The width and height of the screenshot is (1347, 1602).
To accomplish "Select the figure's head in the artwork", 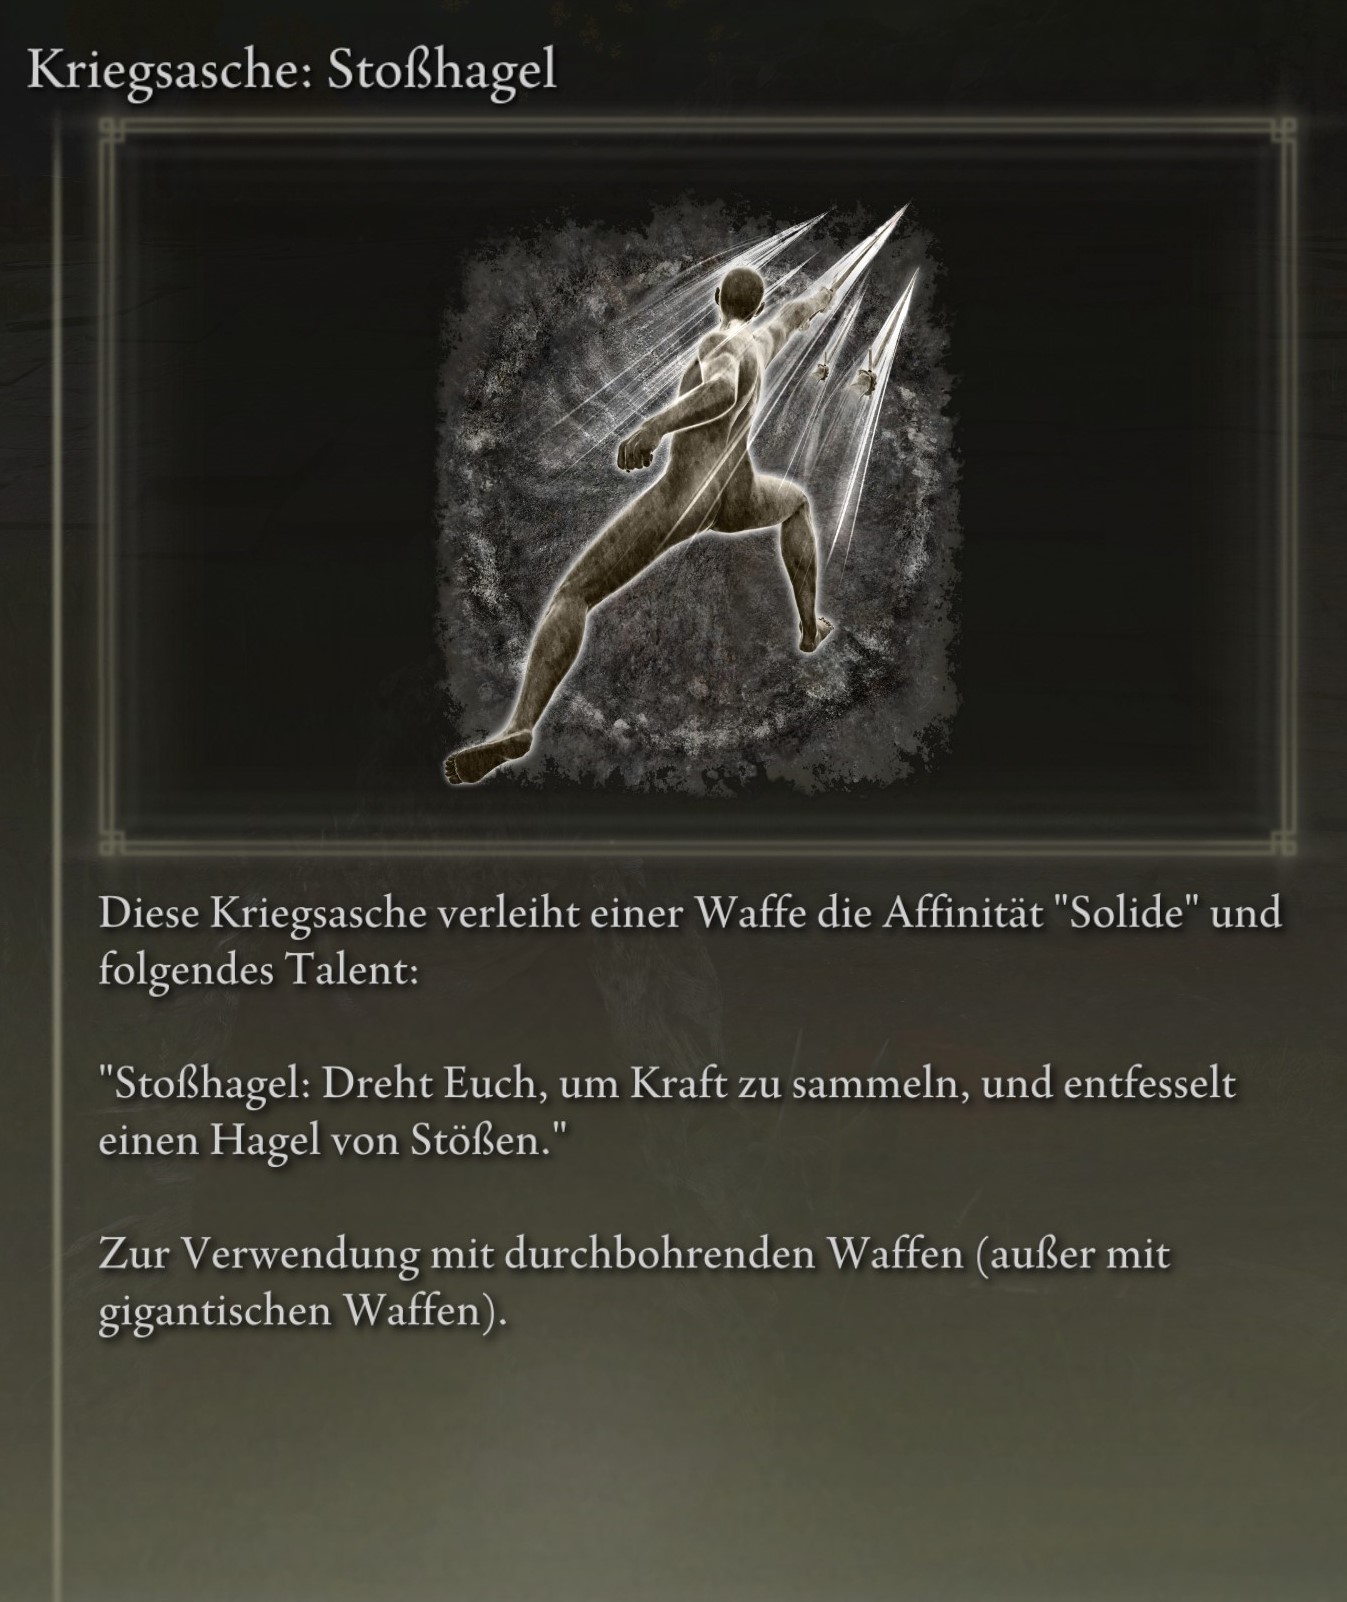I will click(740, 293).
